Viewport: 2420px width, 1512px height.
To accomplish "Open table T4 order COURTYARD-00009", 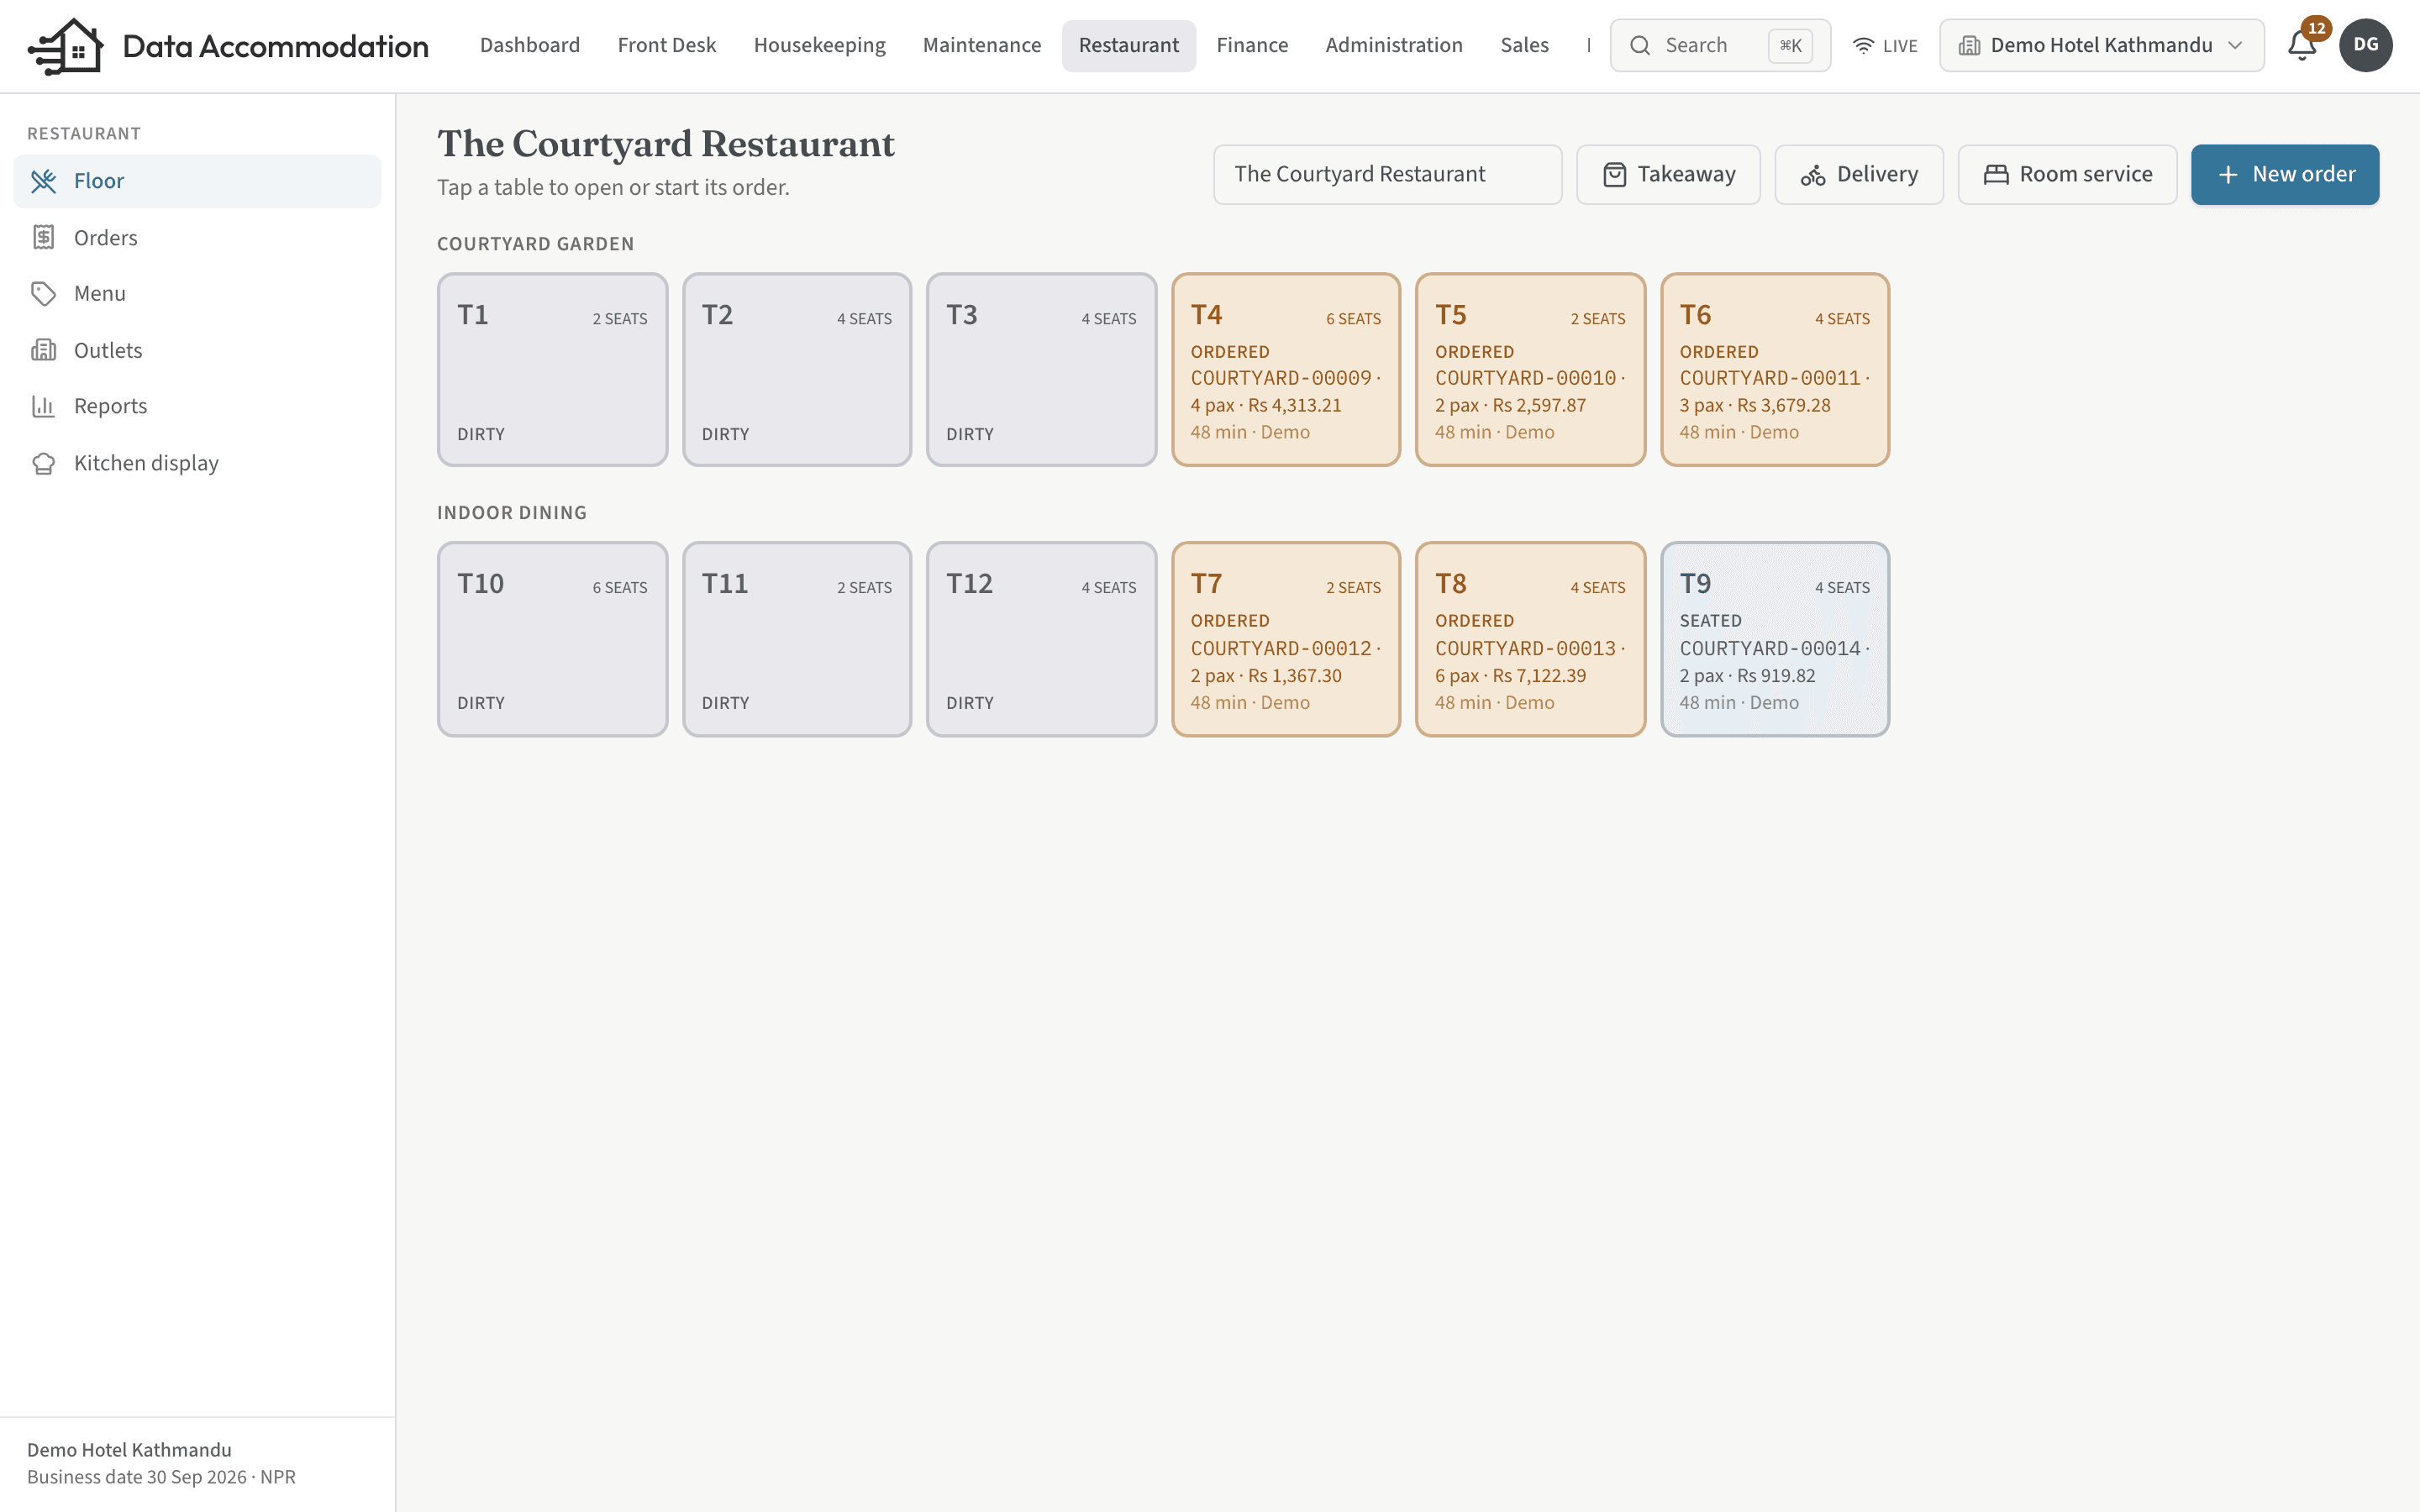I will click(1286, 370).
